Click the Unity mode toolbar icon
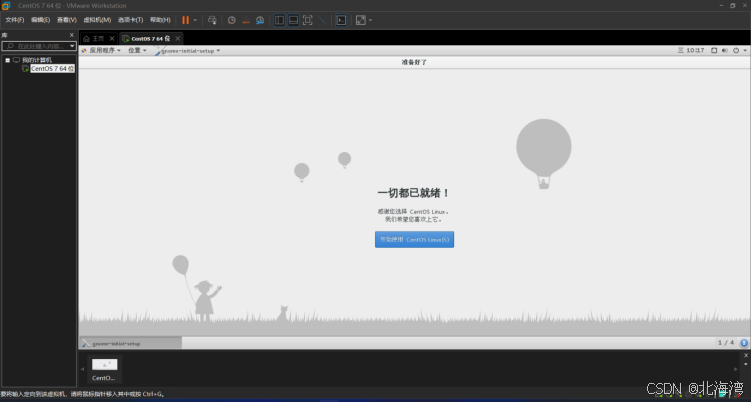The width and height of the screenshot is (751, 403). click(322, 20)
